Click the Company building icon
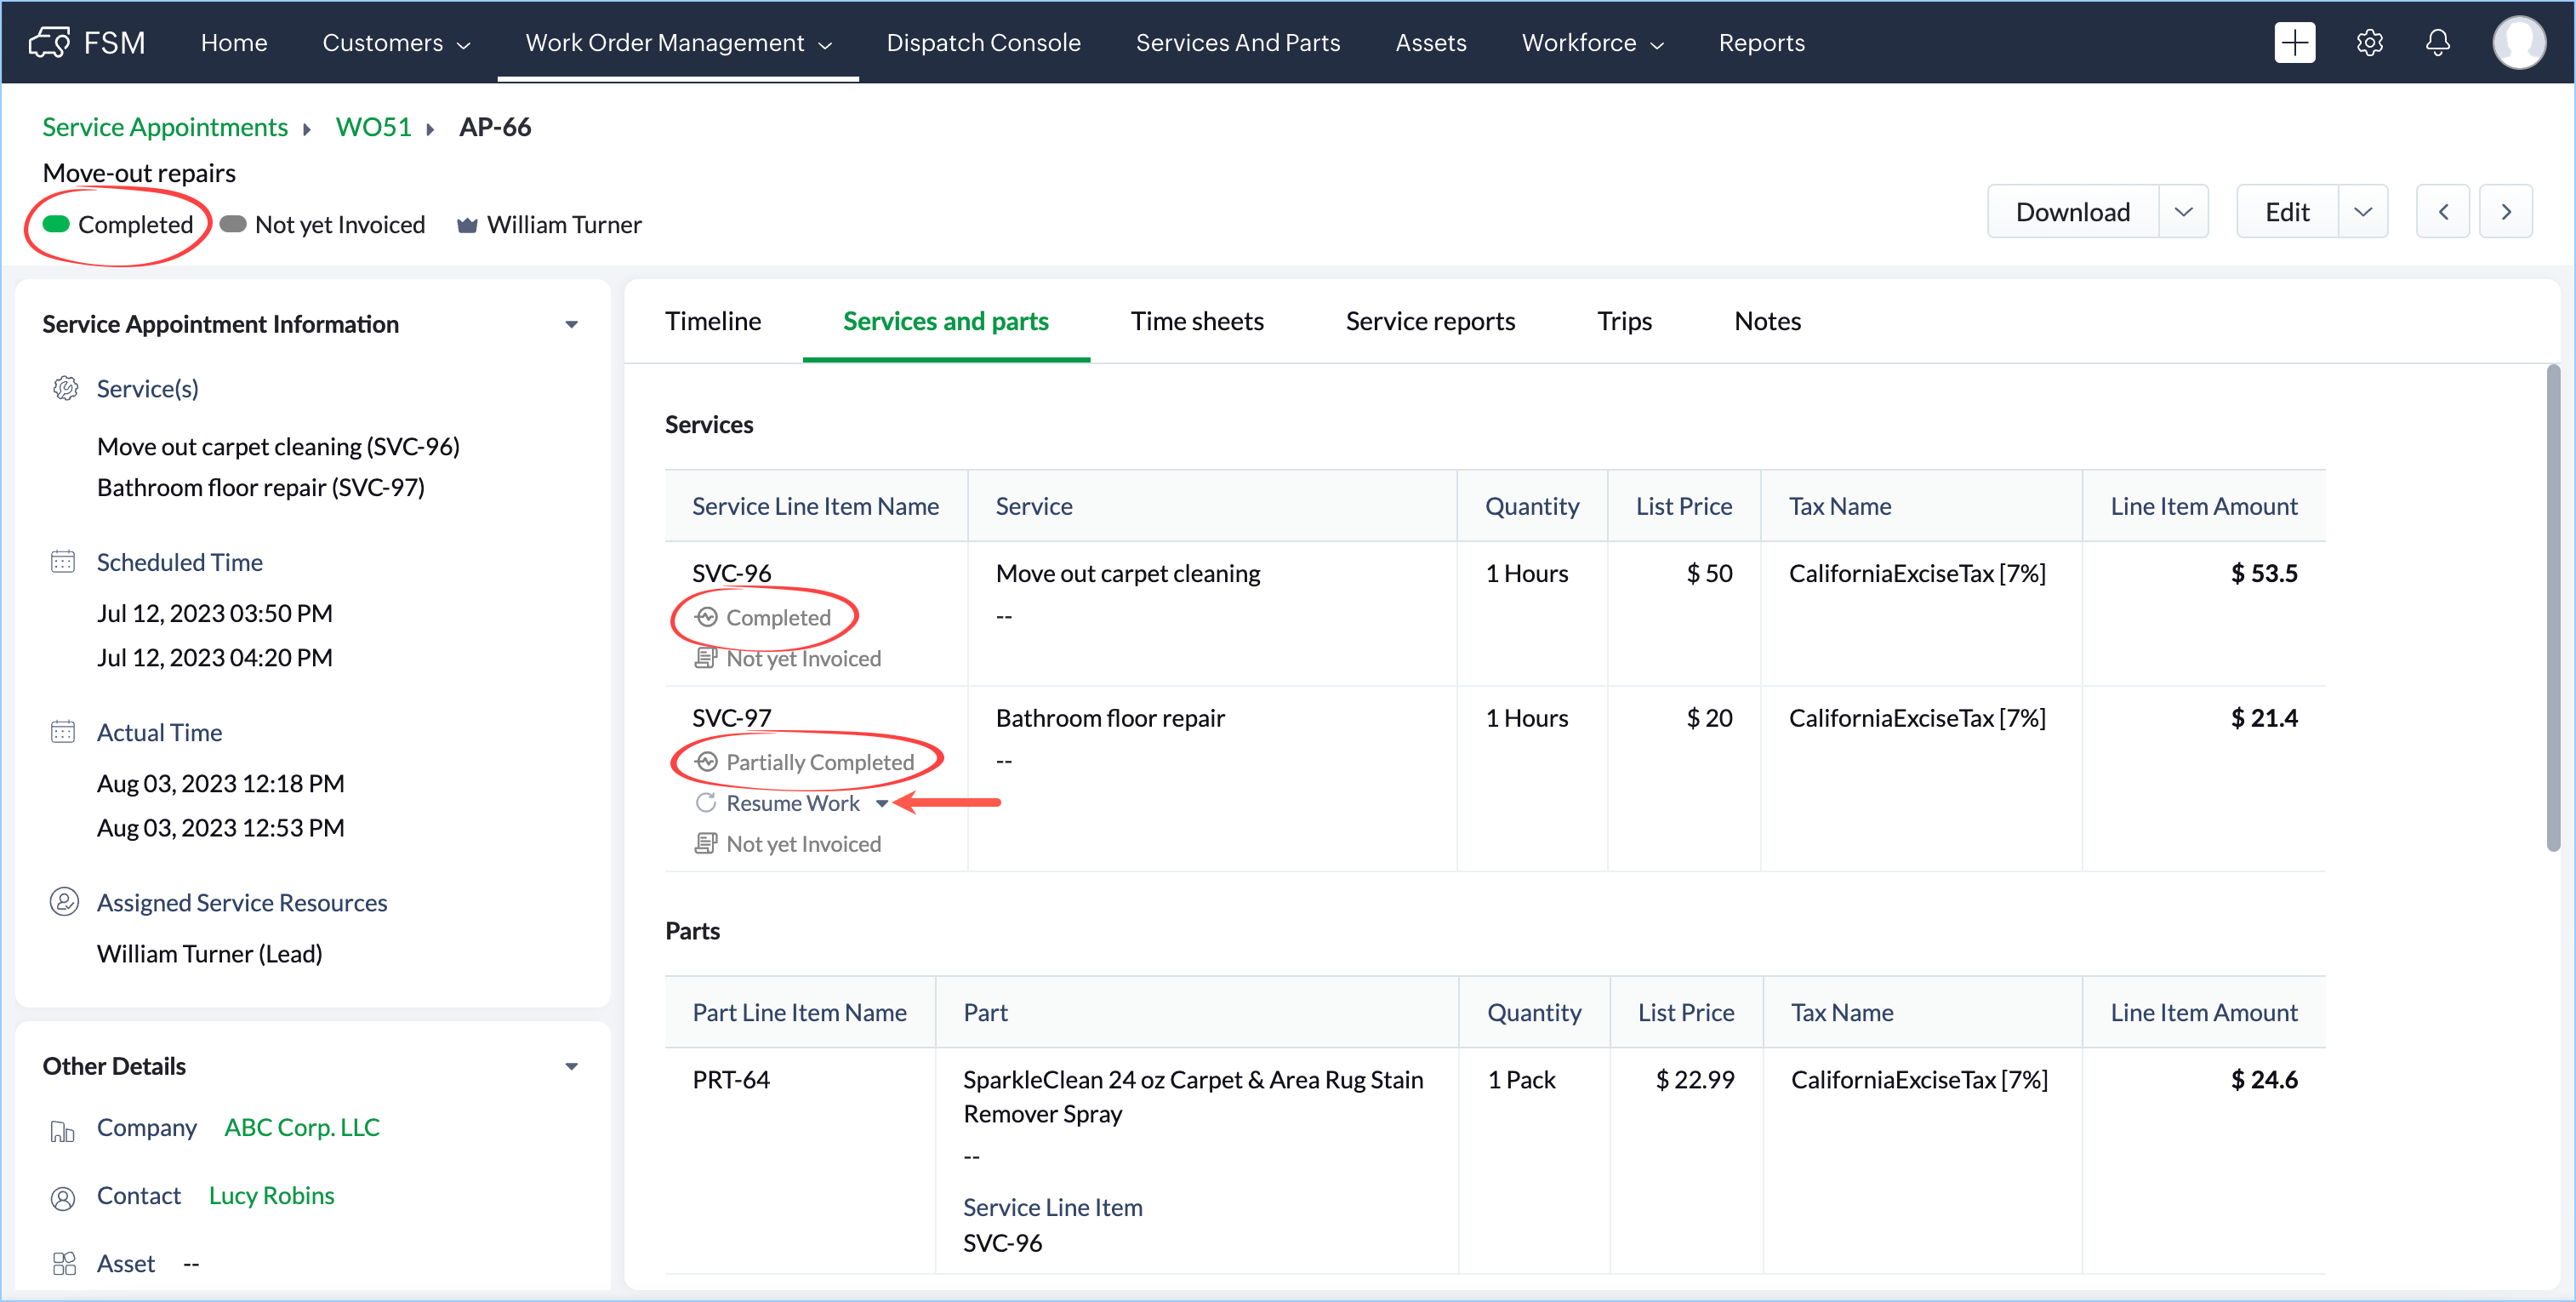The height and width of the screenshot is (1302, 2576). pos(63,1130)
